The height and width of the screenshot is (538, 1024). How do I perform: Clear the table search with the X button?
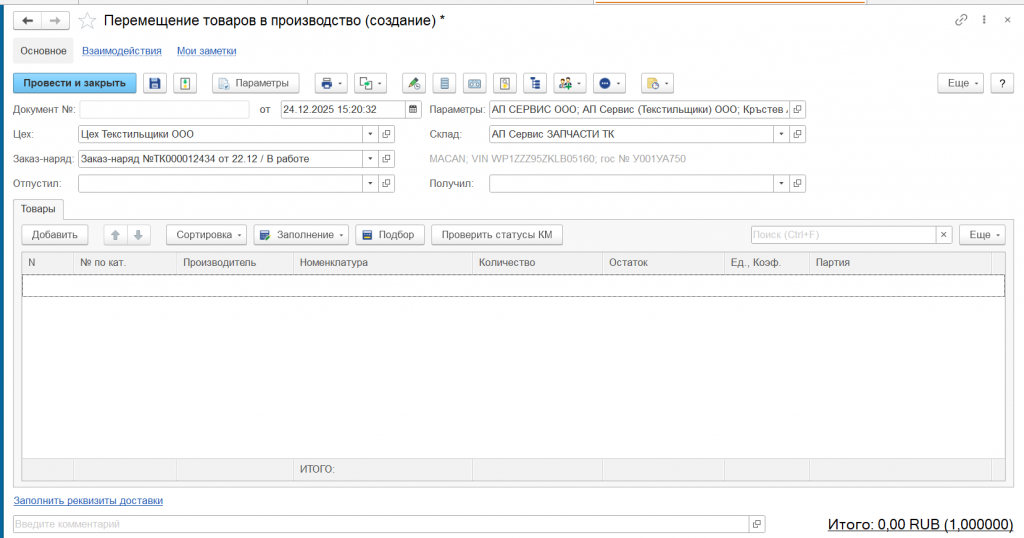[943, 235]
